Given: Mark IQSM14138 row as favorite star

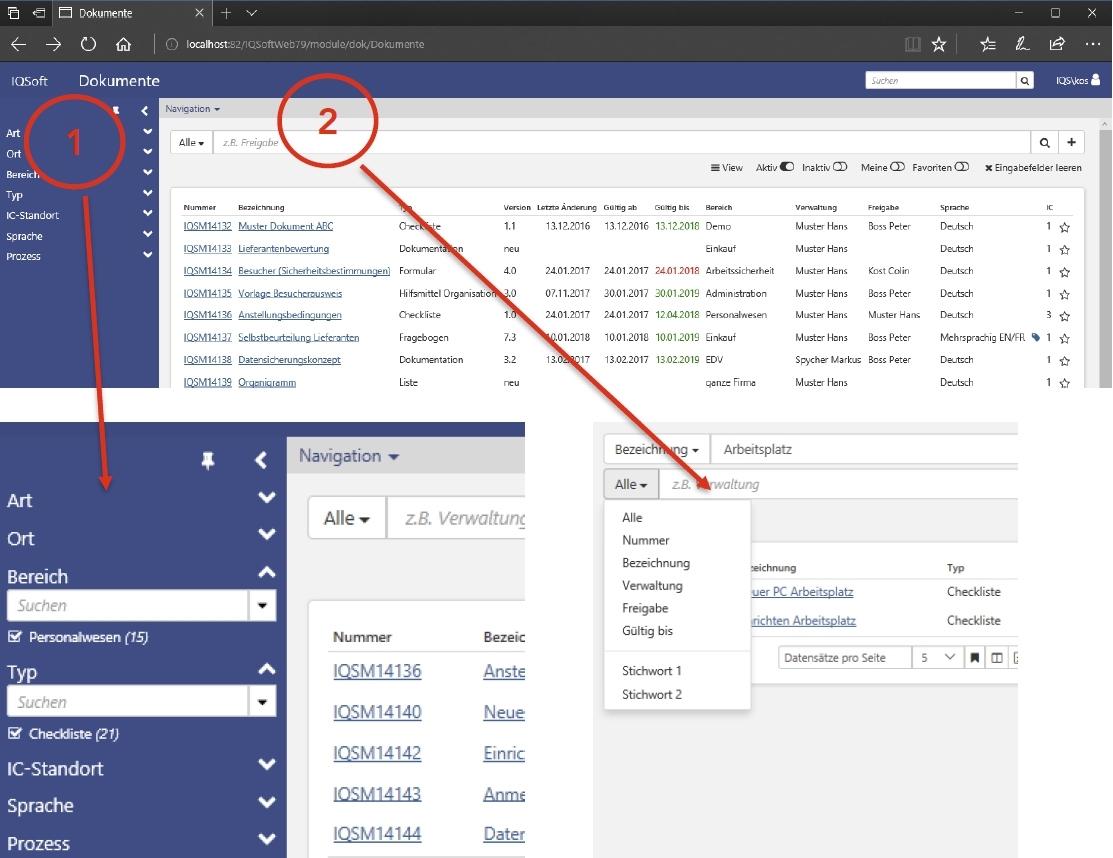Looking at the screenshot, I should point(1065,361).
